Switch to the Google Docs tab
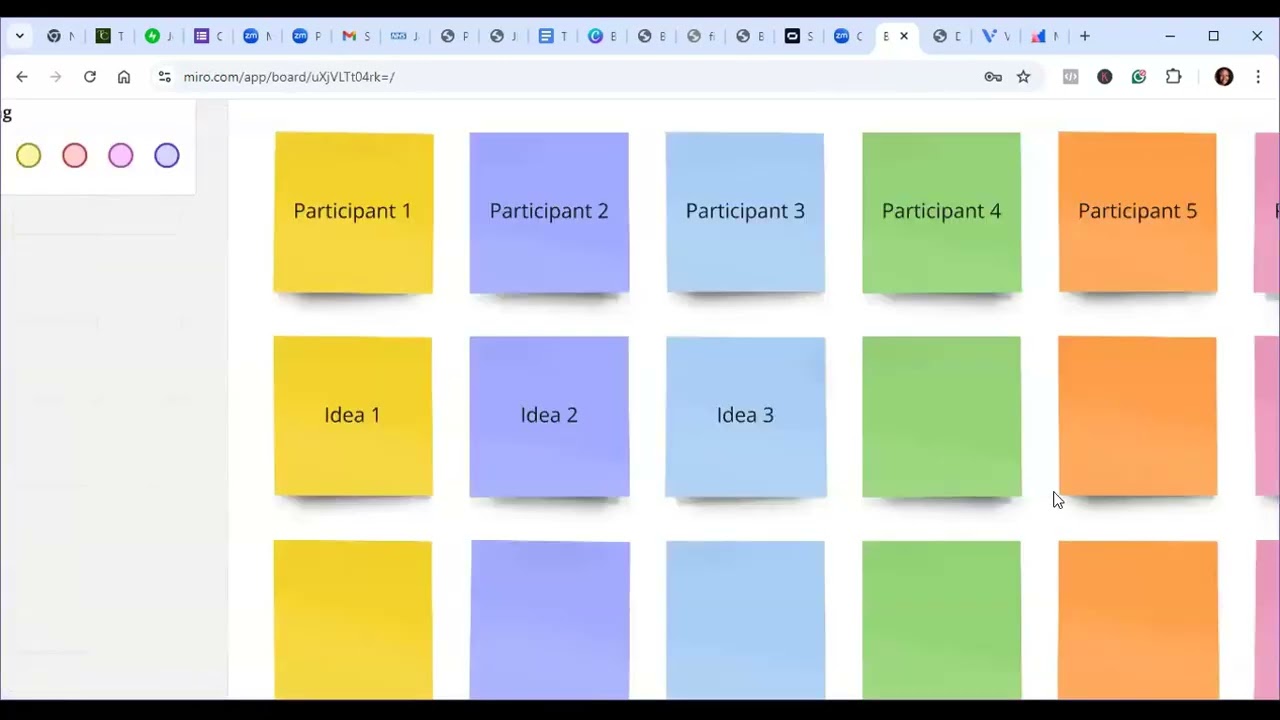 click(552, 36)
